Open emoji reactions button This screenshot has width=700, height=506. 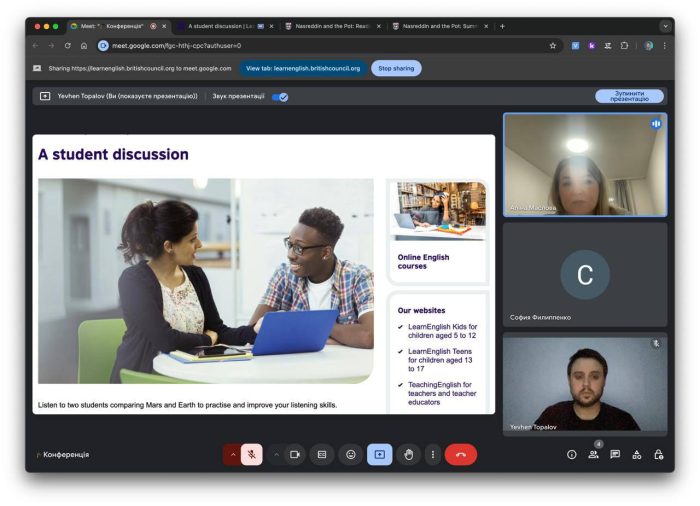tap(351, 454)
